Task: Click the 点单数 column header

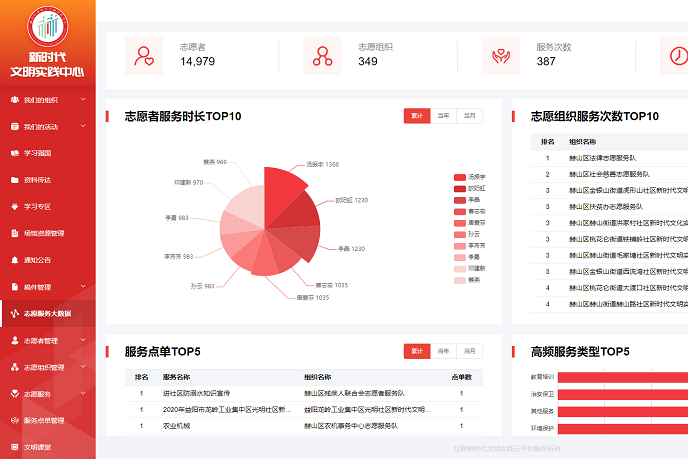Action: [x=462, y=377]
